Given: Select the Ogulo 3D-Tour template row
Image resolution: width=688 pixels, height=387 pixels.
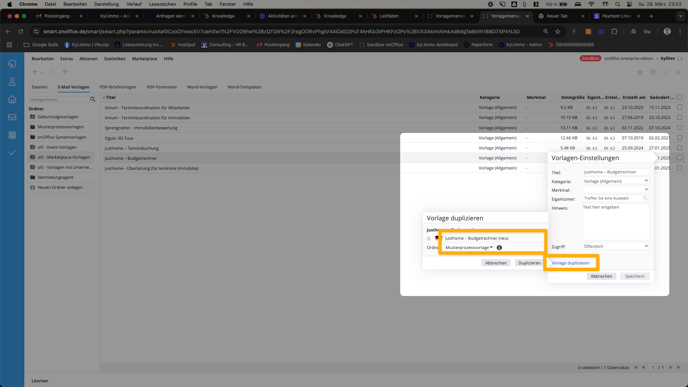Looking at the screenshot, I should pyautogui.click(x=119, y=138).
